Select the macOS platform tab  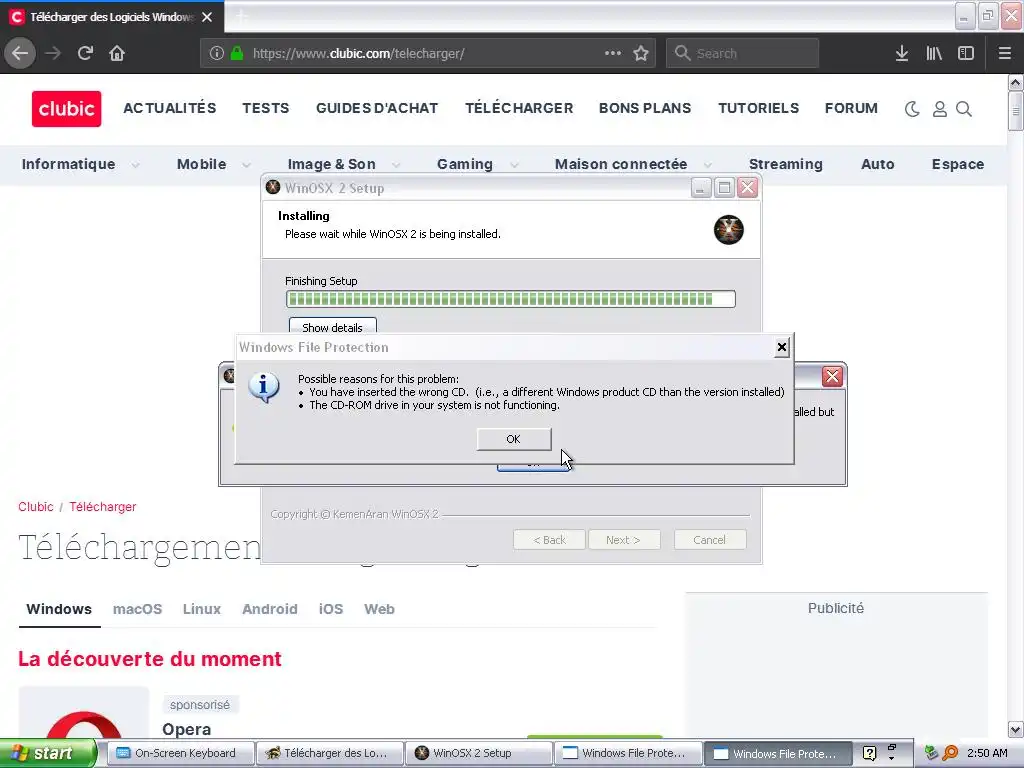(x=137, y=609)
